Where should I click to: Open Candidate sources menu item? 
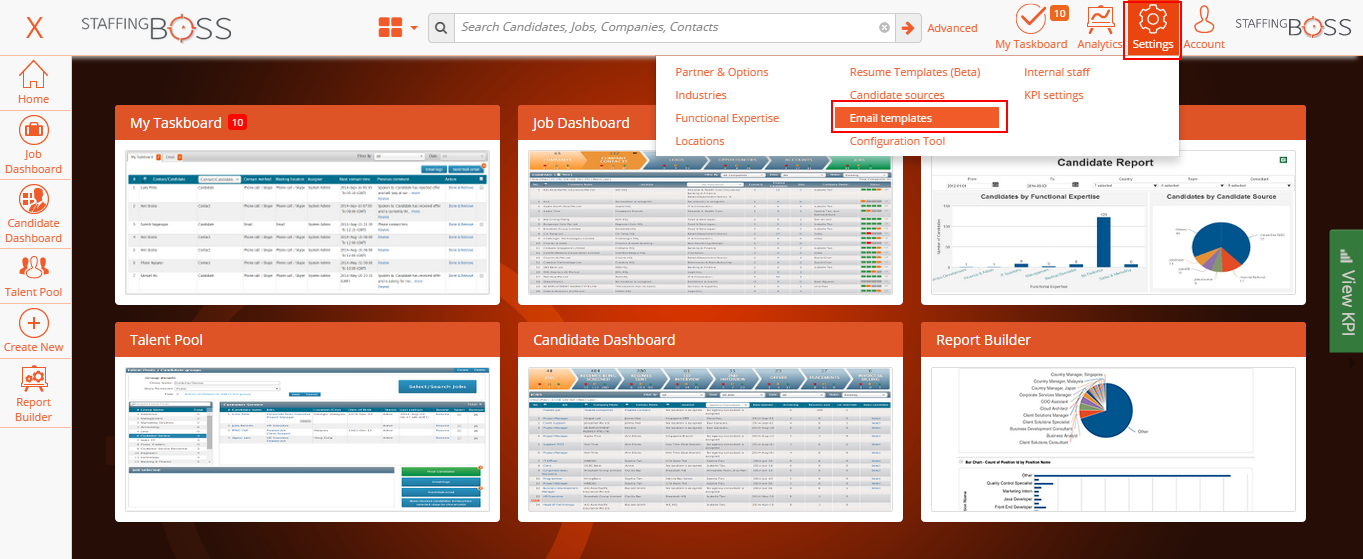pyautogui.click(x=897, y=95)
